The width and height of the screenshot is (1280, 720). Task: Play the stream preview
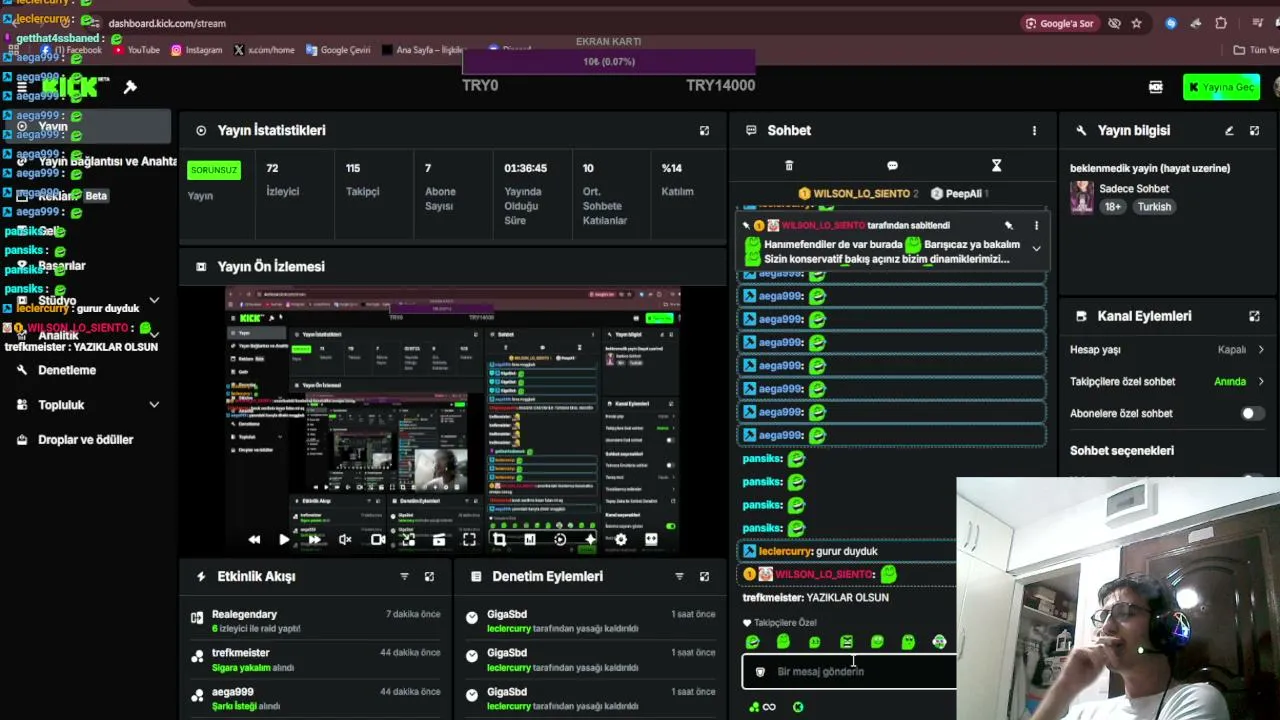(284, 539)
